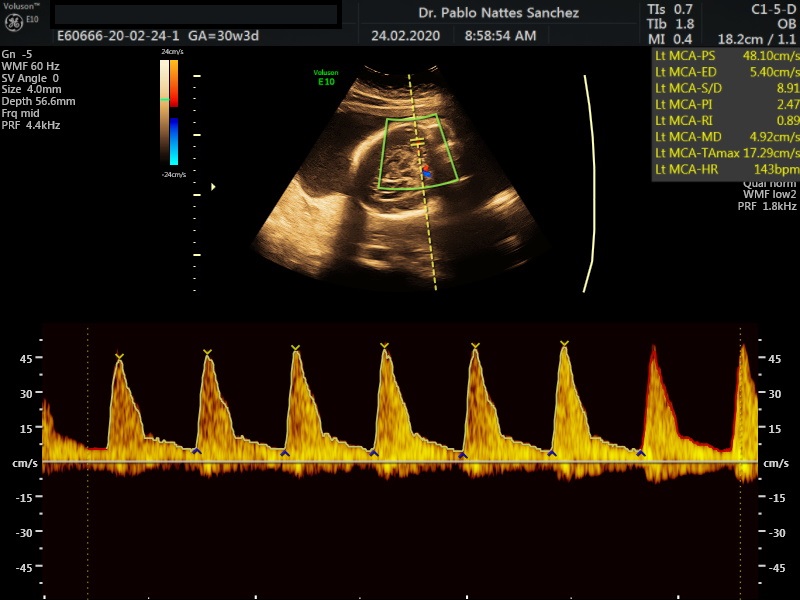Viewport: 800px width, 600px height.
Task: Click the green Voluson E10 watermark
Action: pos(326,76)
